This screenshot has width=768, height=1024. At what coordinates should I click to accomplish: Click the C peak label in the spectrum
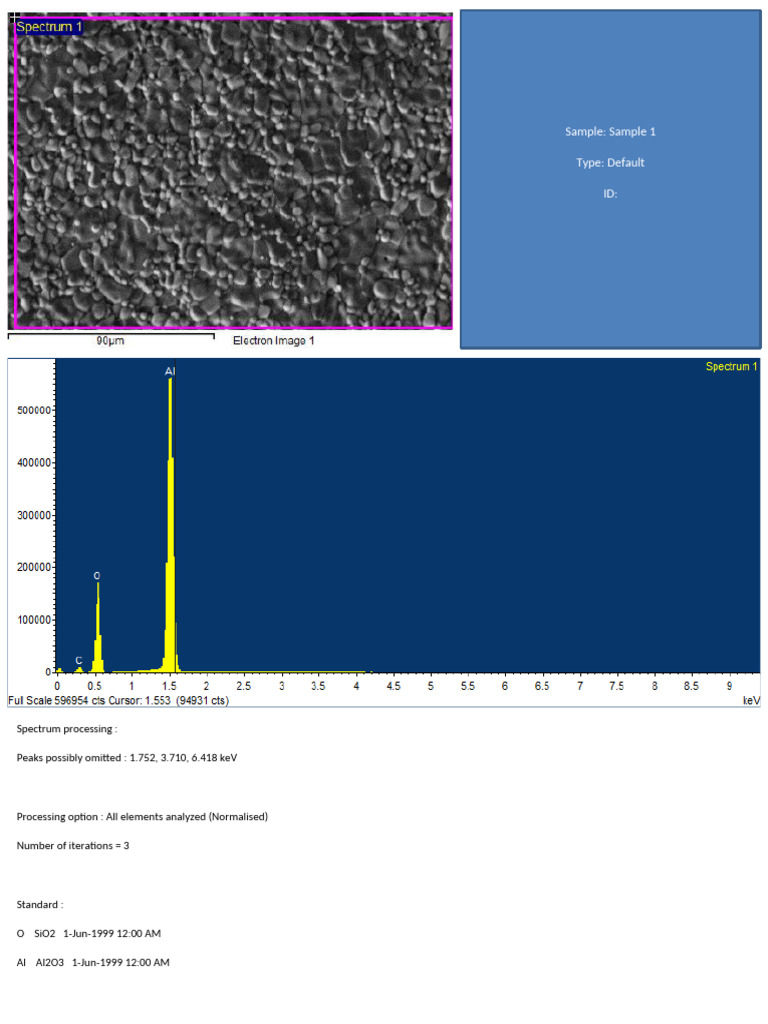pyautogui.click(x=78, y=660)
